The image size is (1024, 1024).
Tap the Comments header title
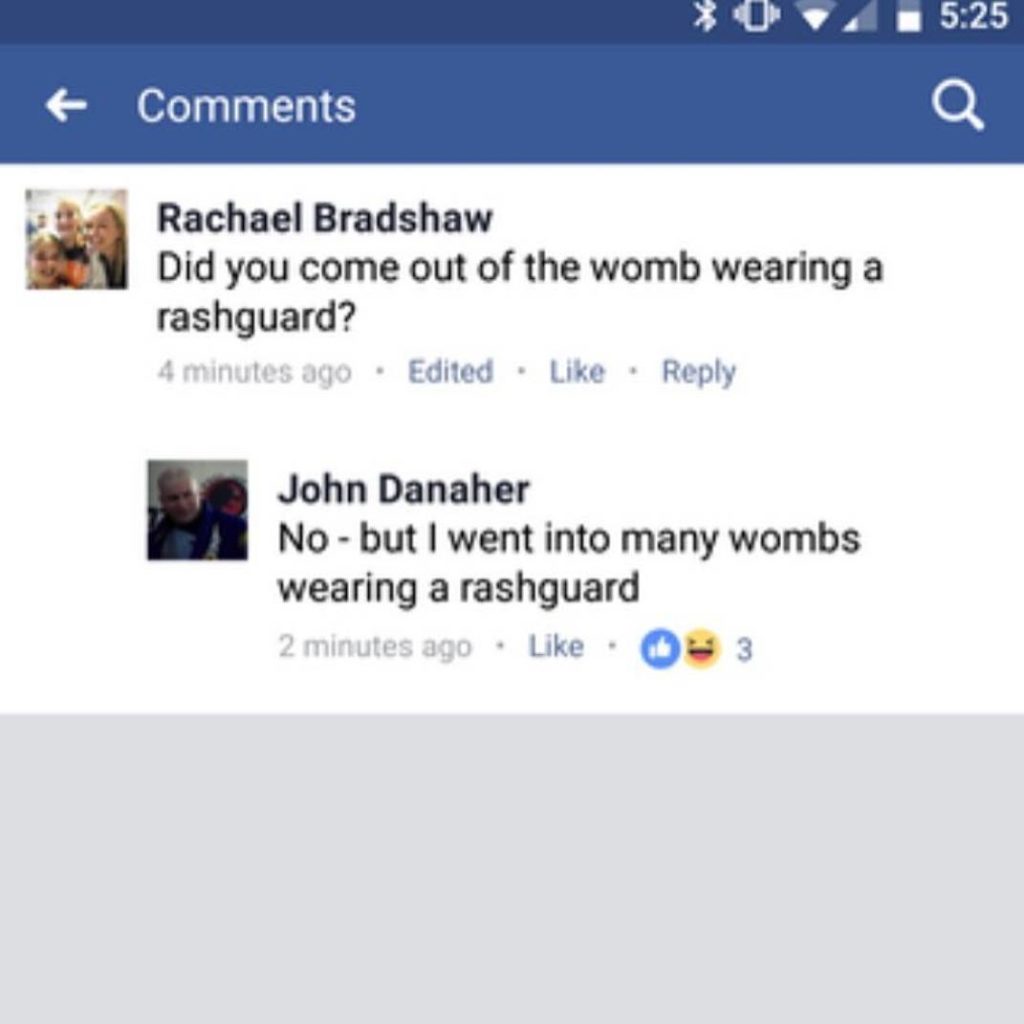pyautogui.click(x=246, y=106)
